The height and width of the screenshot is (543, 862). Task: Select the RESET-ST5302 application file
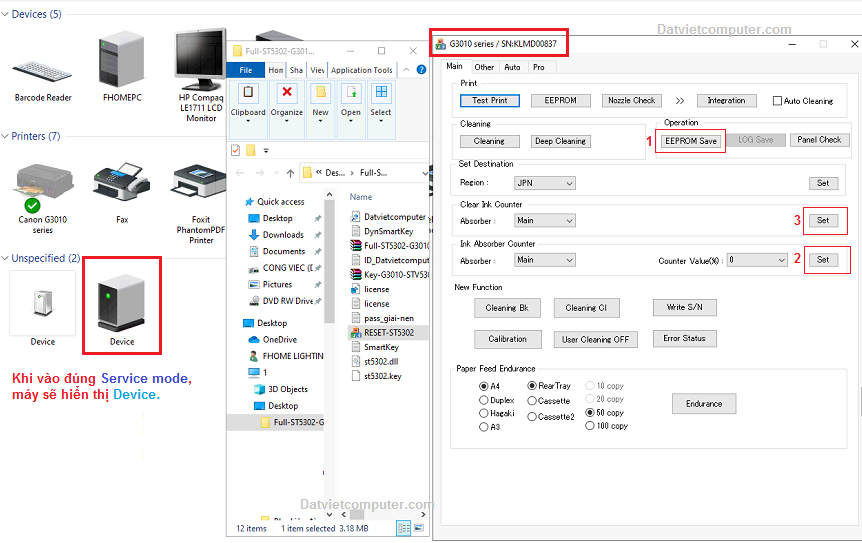389,333
